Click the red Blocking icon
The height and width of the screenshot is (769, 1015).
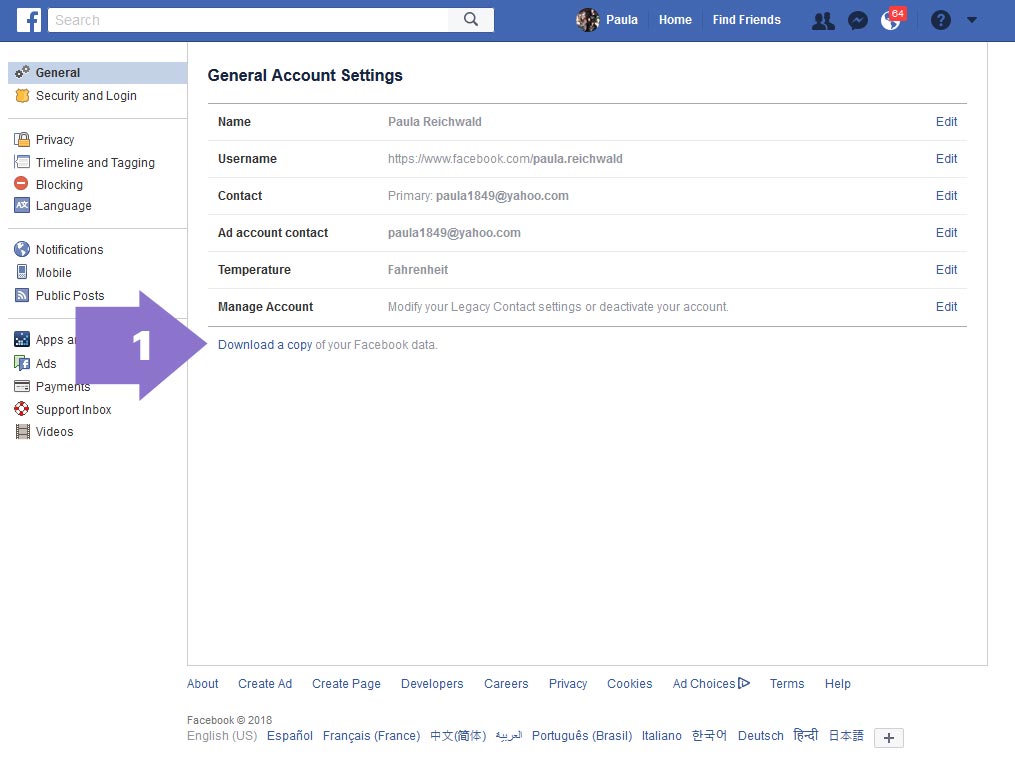click(x=21, y=184)
